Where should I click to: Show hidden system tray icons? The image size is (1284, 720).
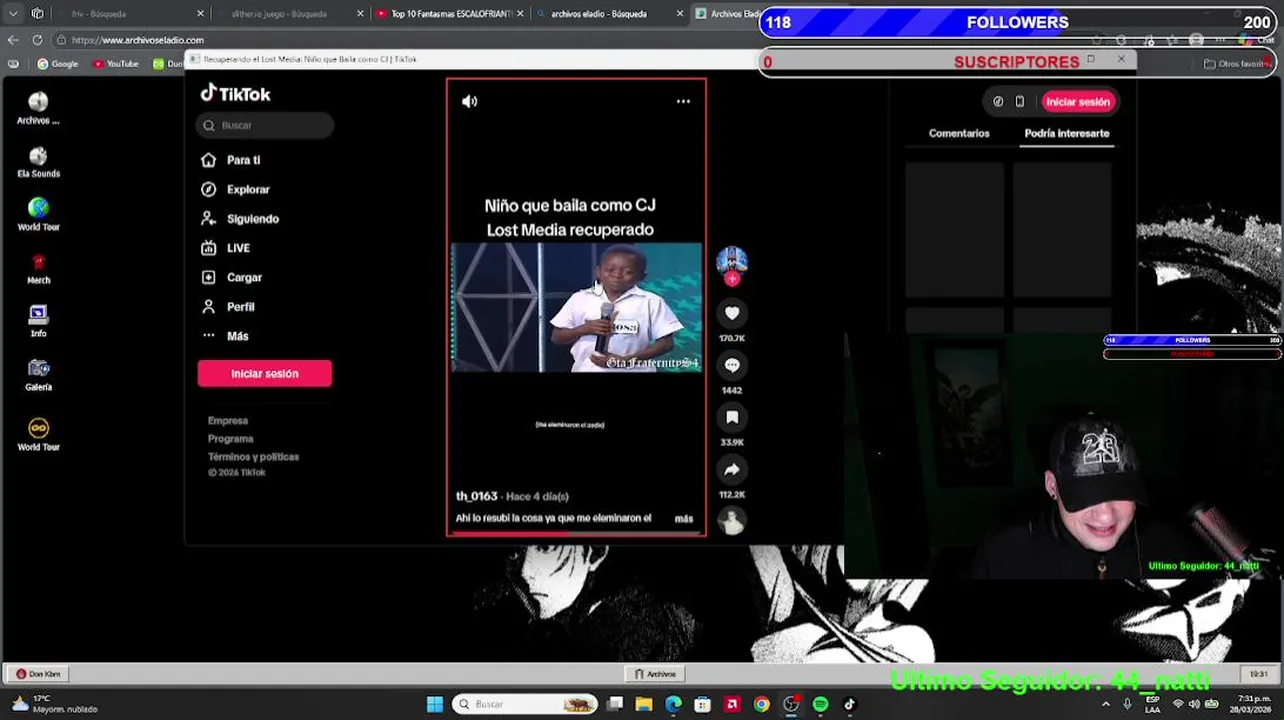coord(1106,704)
